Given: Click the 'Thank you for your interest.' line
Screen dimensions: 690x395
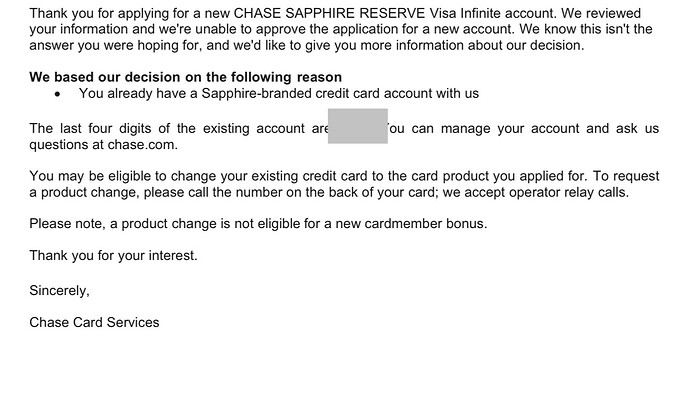Looking at the screenshot, I should coord(114,256).
